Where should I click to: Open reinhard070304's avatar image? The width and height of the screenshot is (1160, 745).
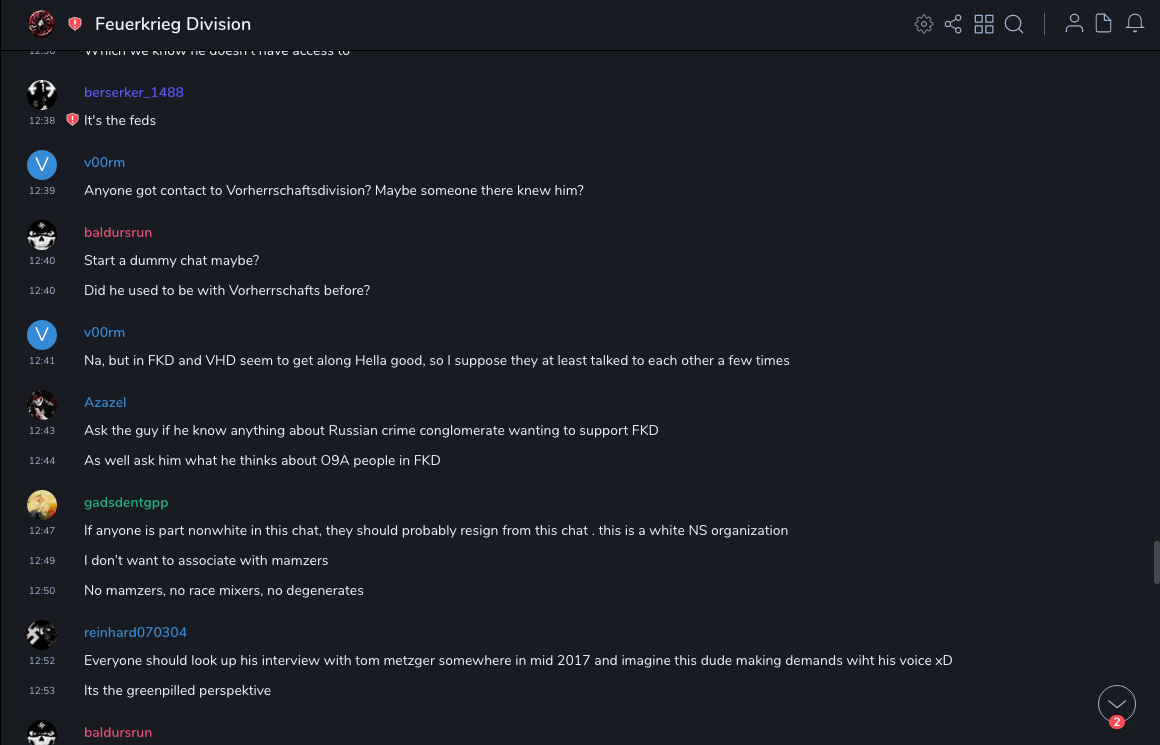point(42,635)
